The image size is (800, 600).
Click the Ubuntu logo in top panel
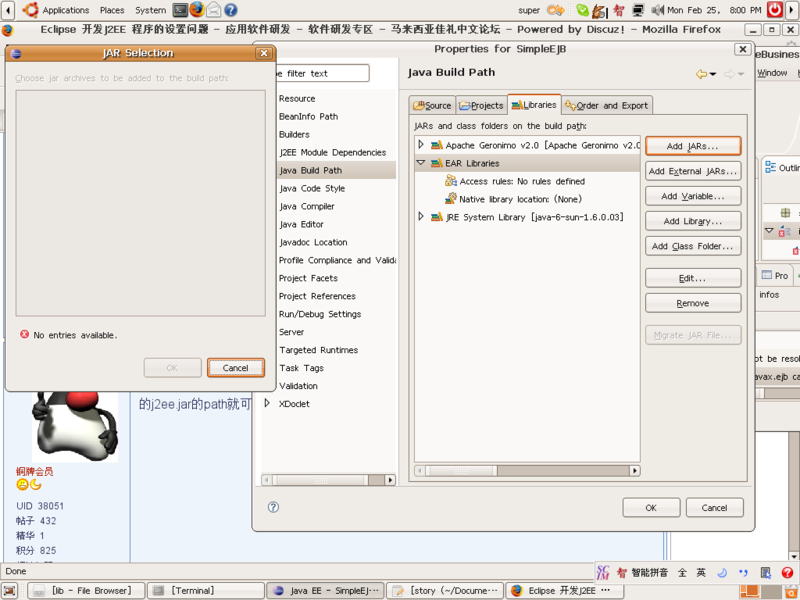click(31, 10)
